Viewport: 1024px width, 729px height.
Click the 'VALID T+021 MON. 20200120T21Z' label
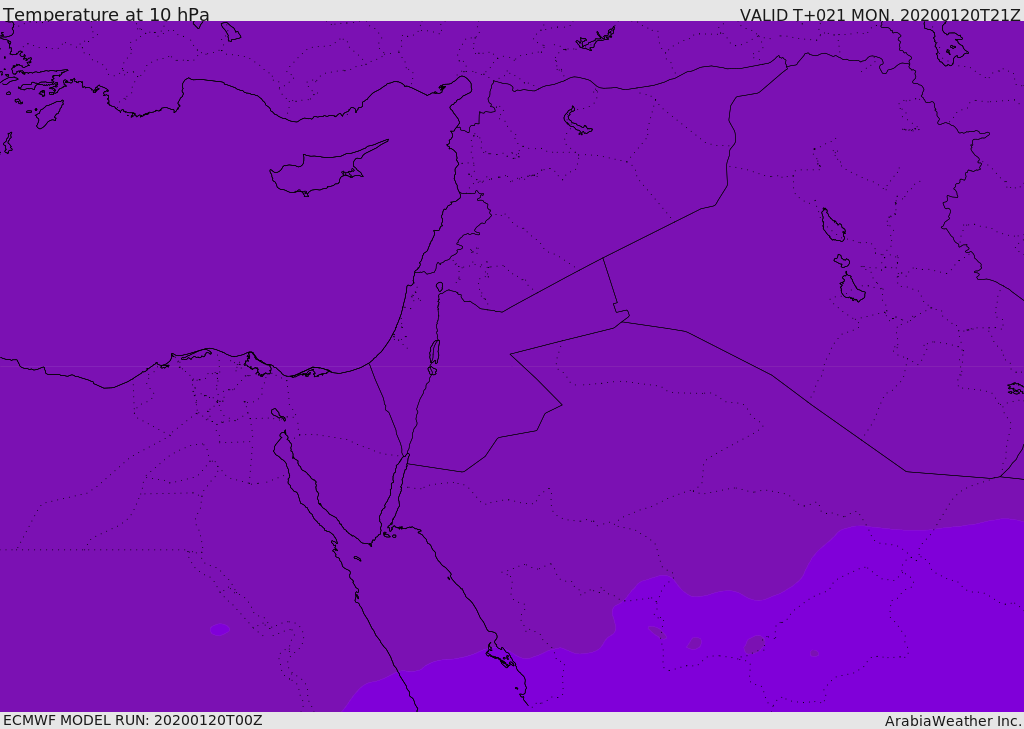[x=880, y=15]
